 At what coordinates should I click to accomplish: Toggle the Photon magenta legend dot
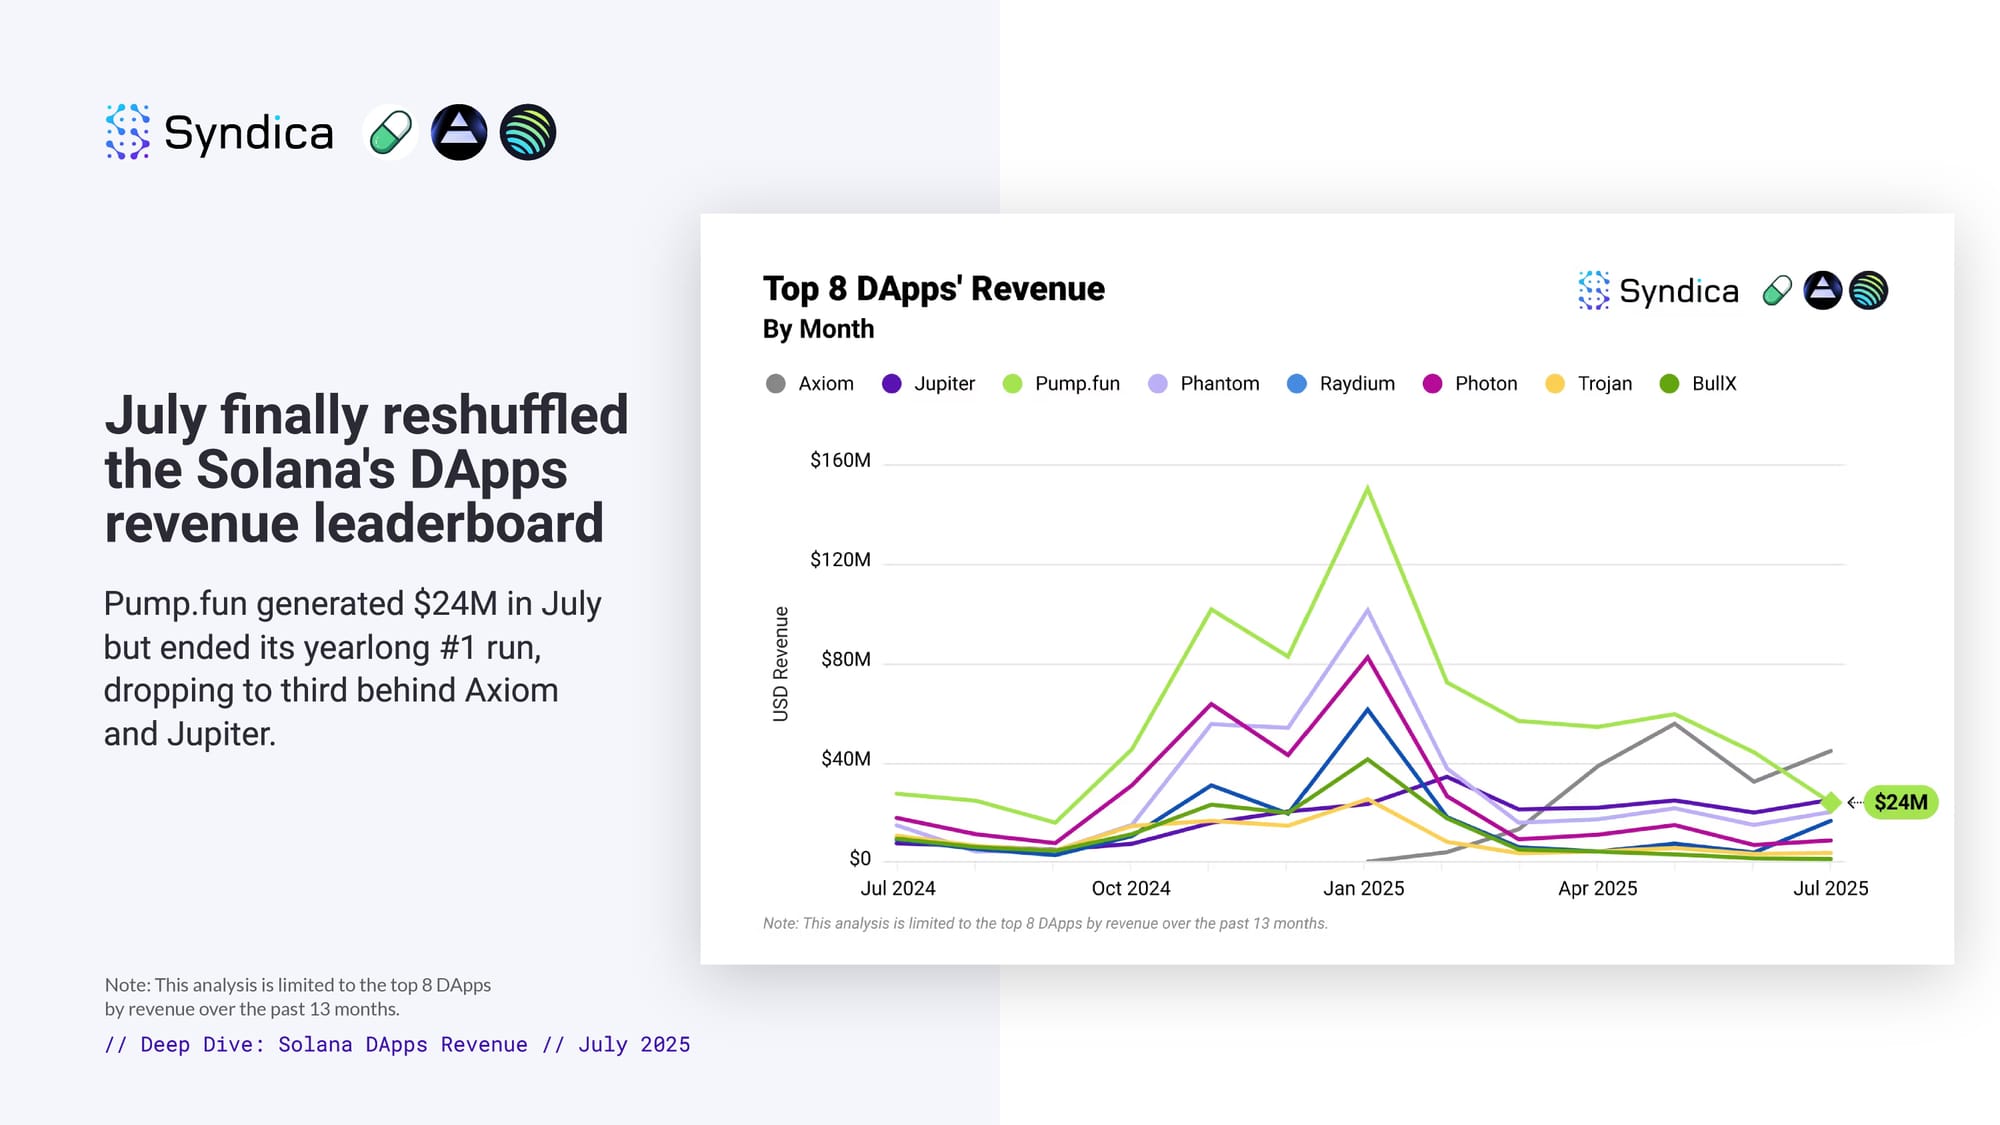click(1432, 384)
